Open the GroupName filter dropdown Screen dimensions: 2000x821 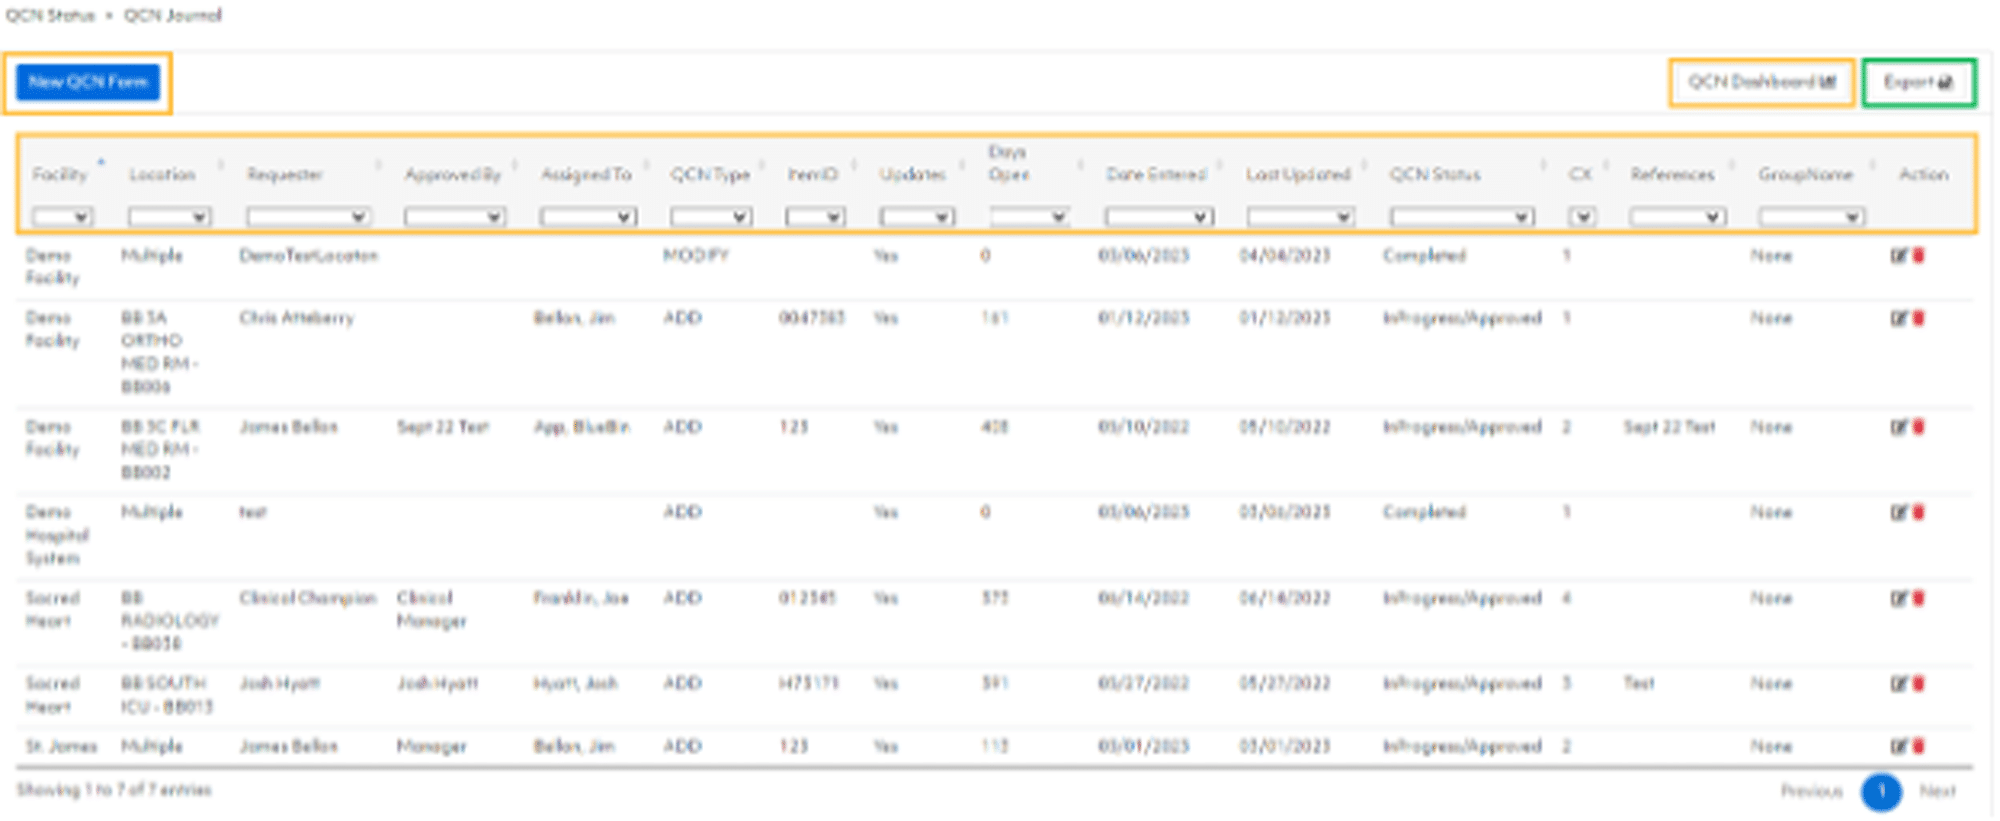pyautogui.click(x=1812, y=216)
